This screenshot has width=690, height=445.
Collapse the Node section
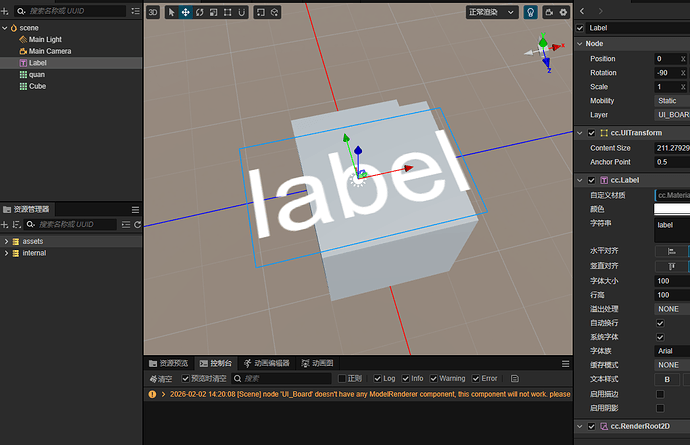[x=580, y=44]
